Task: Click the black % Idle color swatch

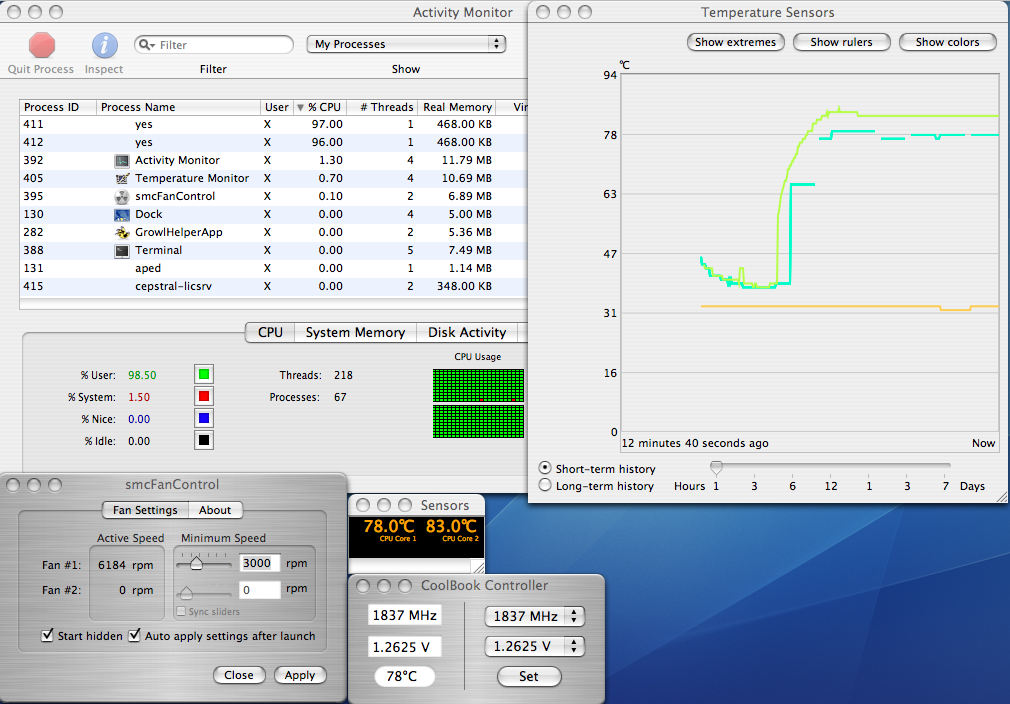Action: (x=204, y=440)
